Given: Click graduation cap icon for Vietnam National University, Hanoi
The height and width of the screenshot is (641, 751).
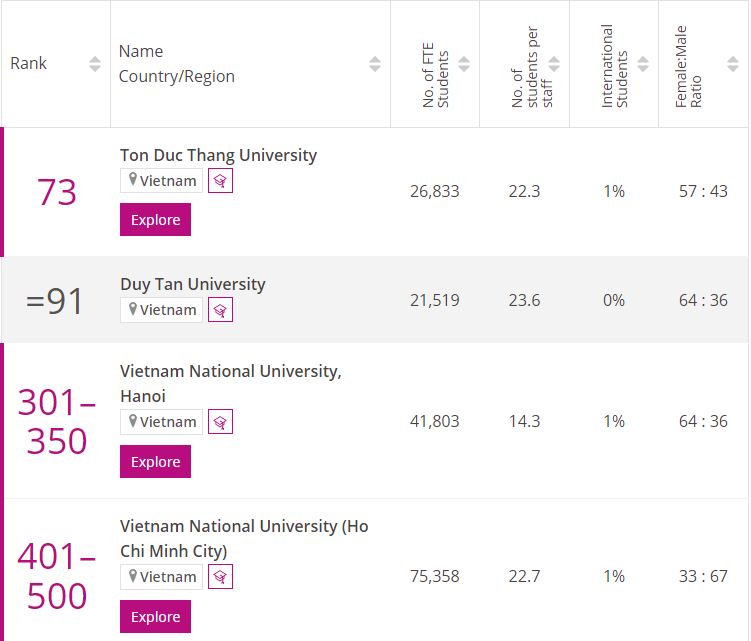Looking at the screenshot, I should [x=220, y=422].
